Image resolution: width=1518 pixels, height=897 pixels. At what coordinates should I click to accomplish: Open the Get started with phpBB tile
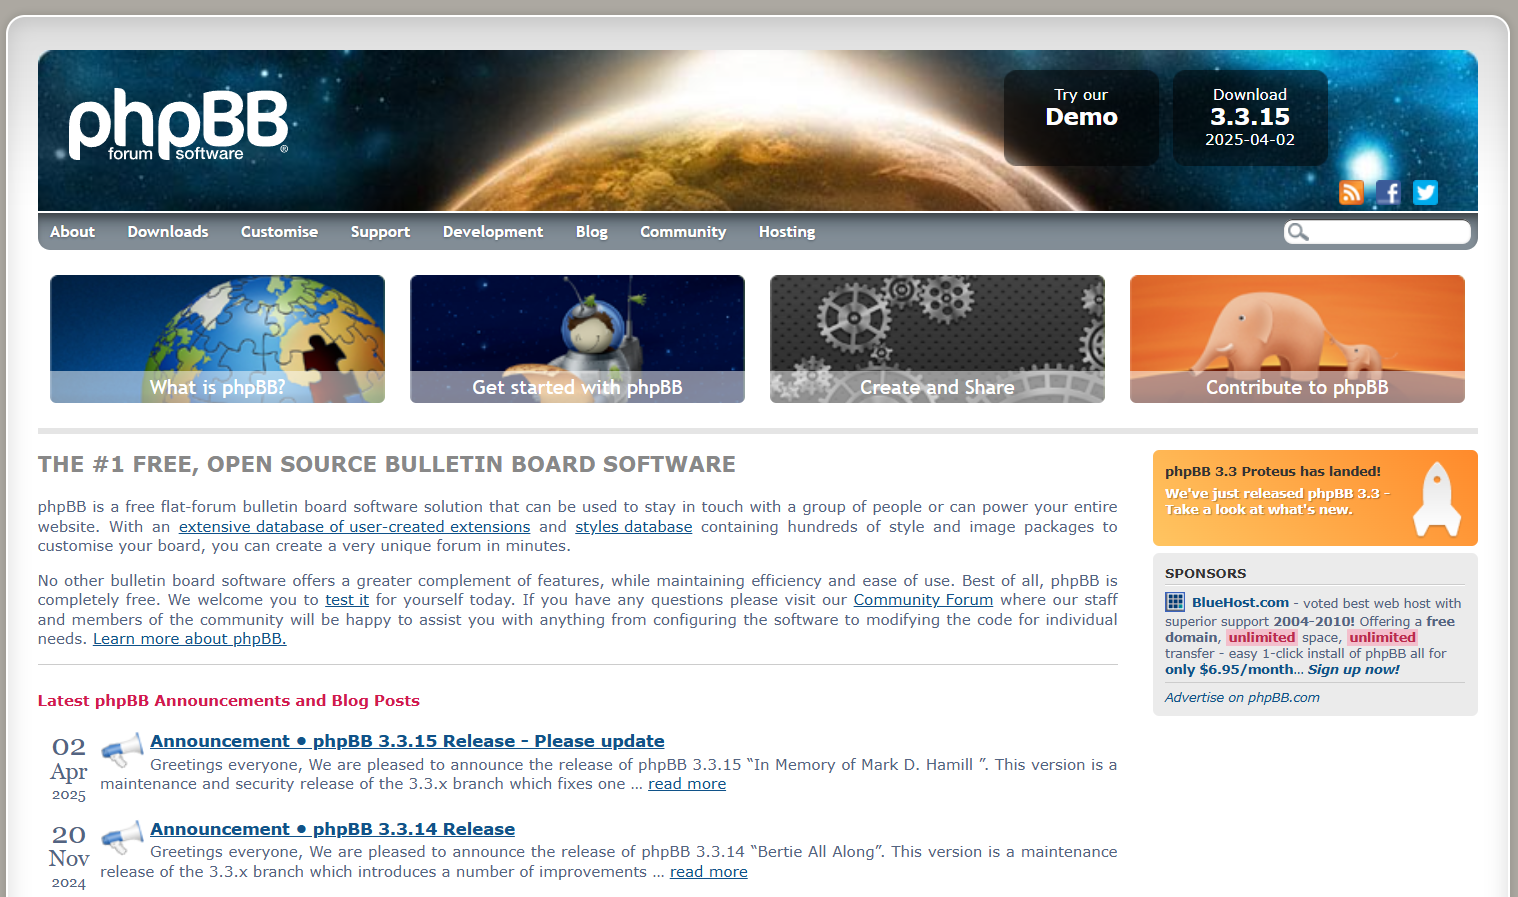[577, 339]
